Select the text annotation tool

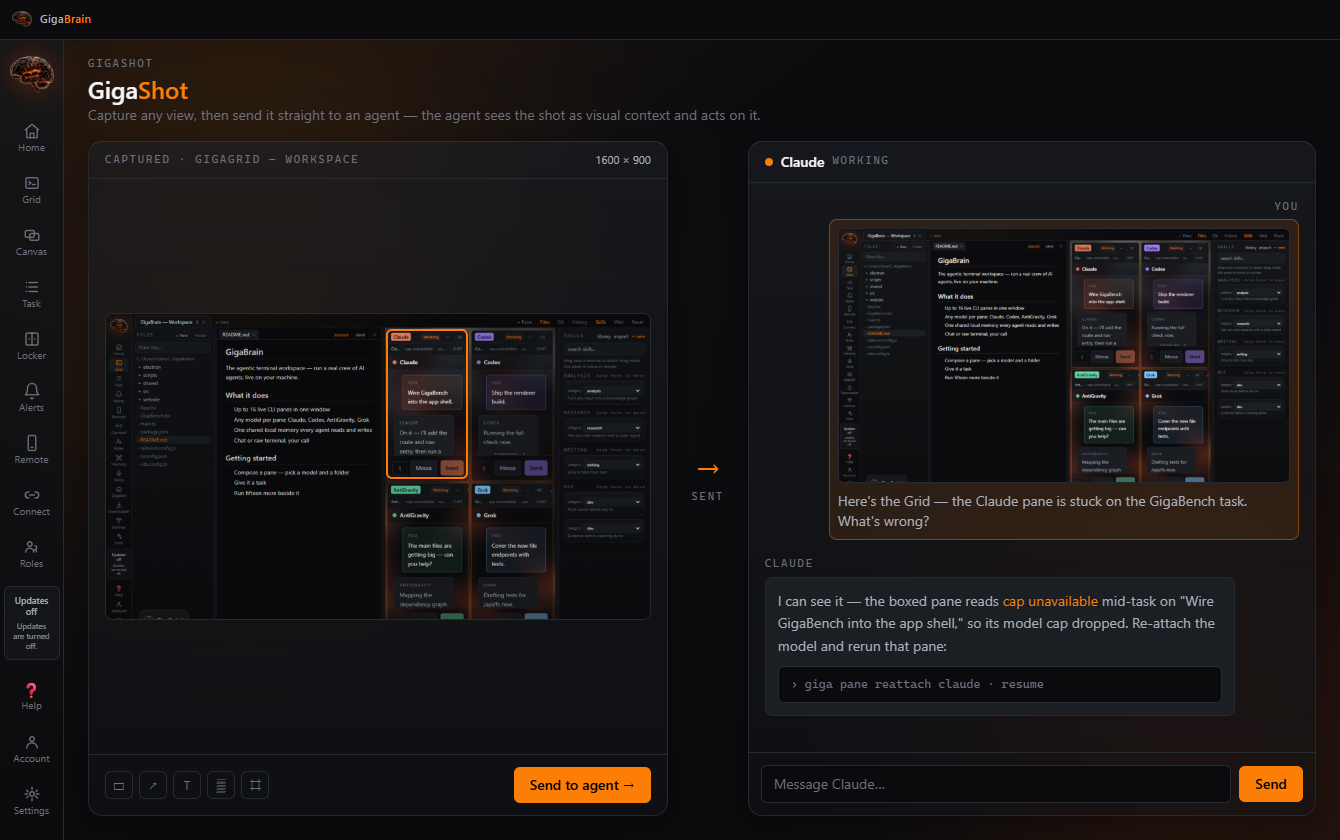click(187, 785)
